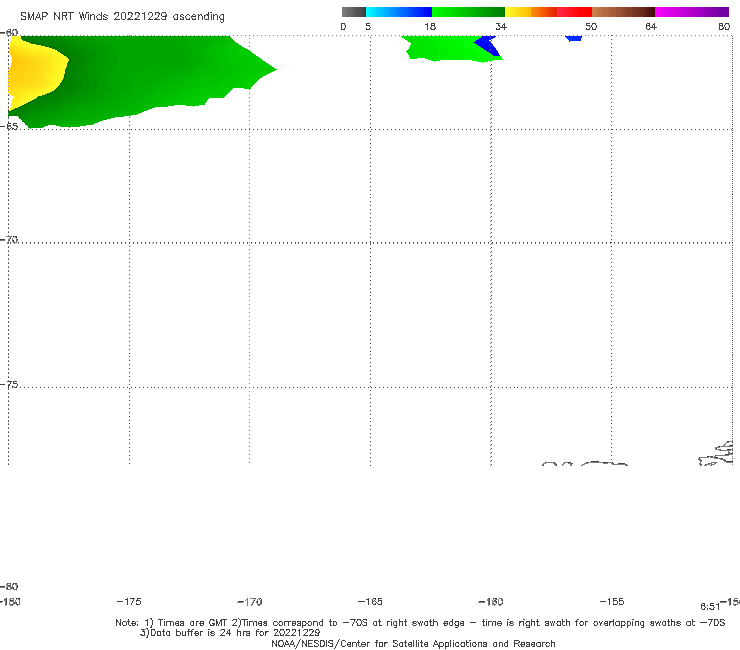Click the longitude label -170
The height and width of the screenshot is (650, 740).
[x=250, y=601]
